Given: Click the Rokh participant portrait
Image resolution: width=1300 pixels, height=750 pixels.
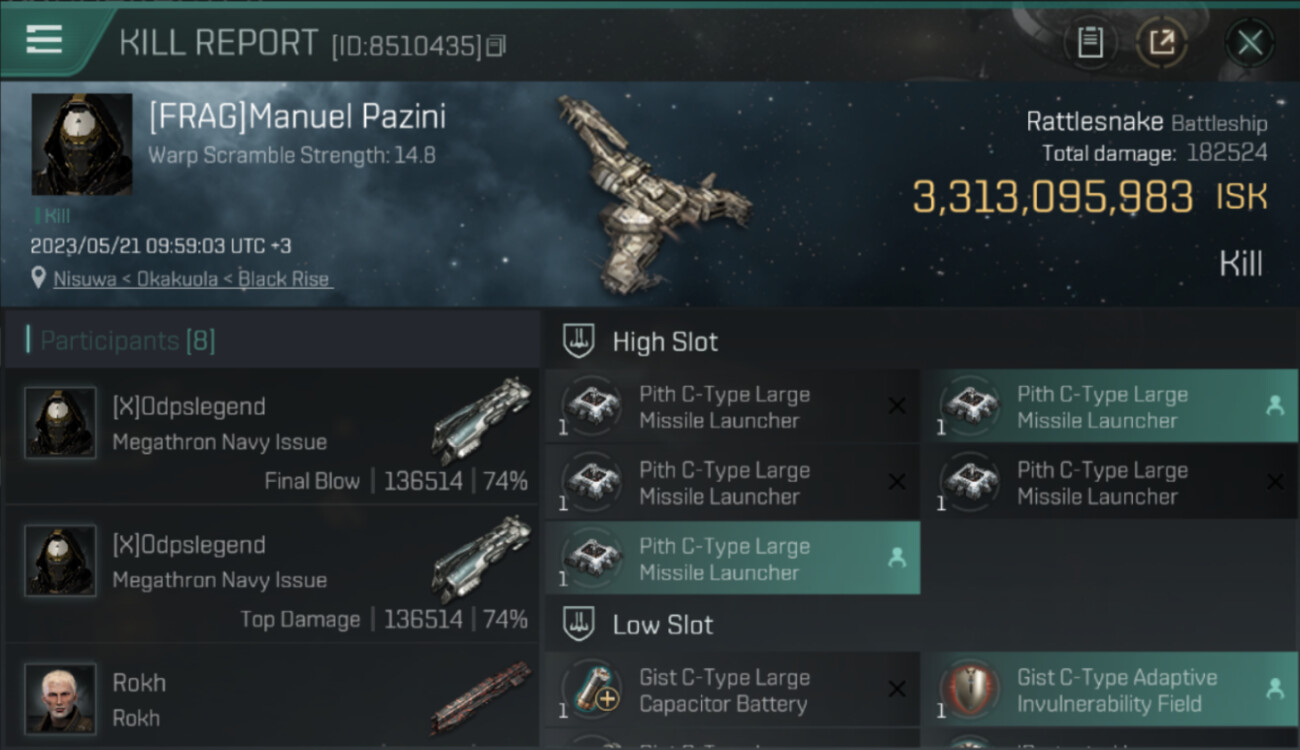Looking at the screenshot, I should 60,698.
